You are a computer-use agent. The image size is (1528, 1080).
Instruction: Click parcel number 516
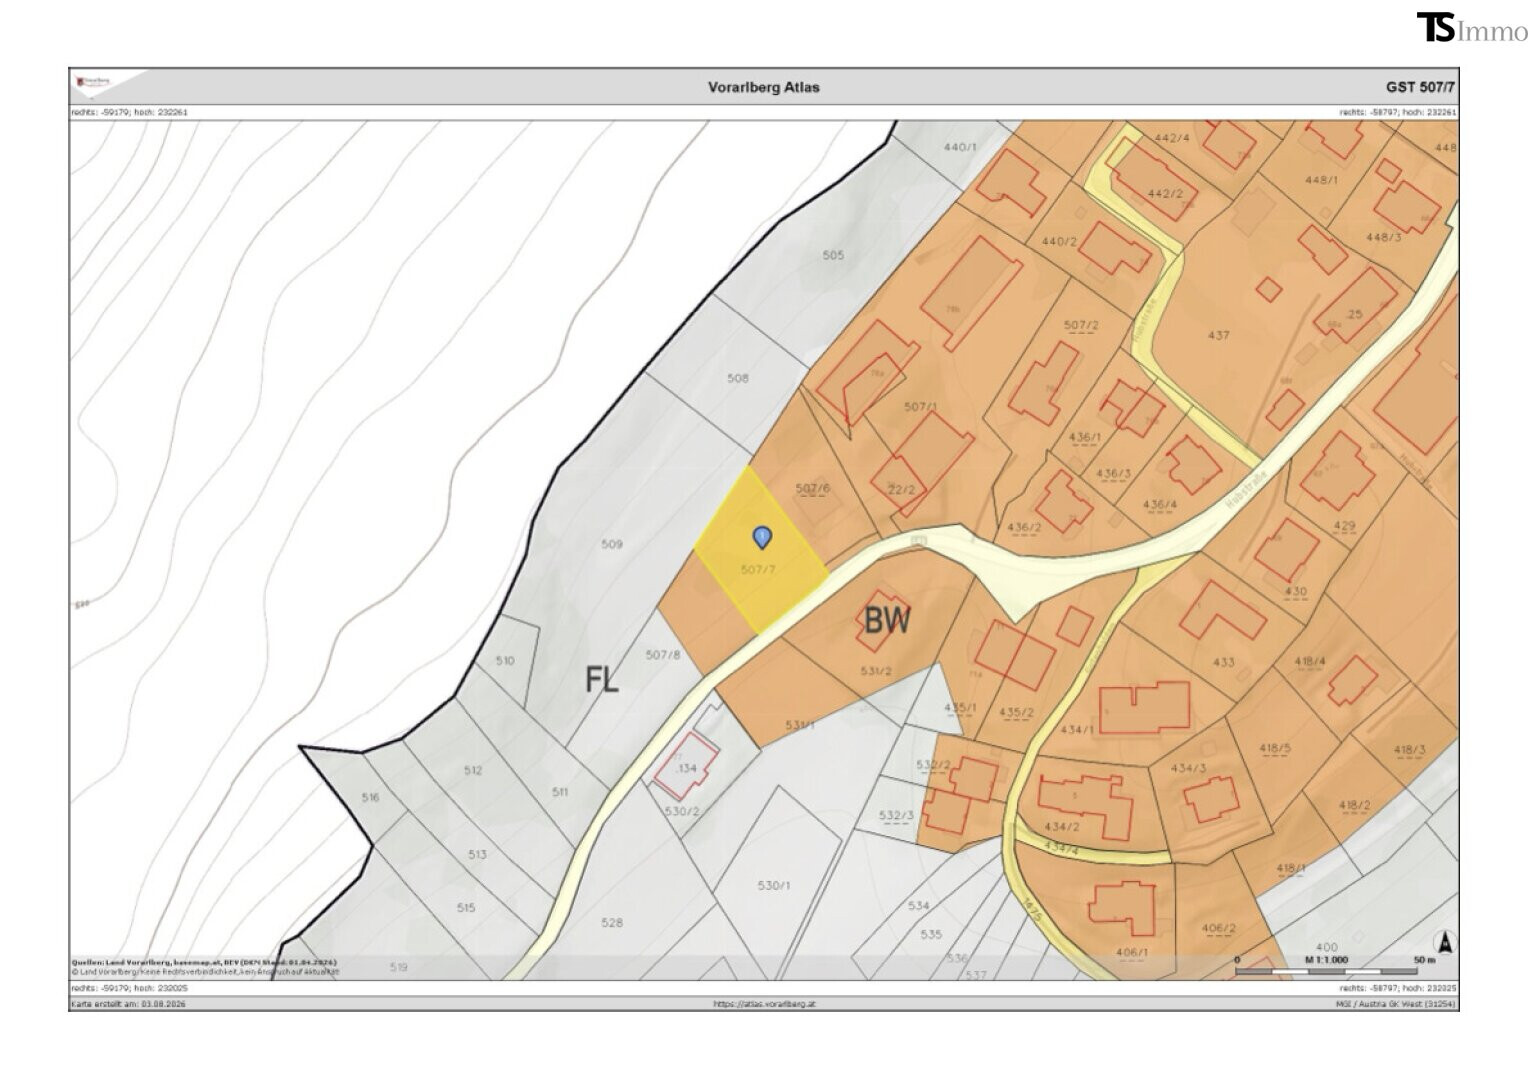coord(371,797)
